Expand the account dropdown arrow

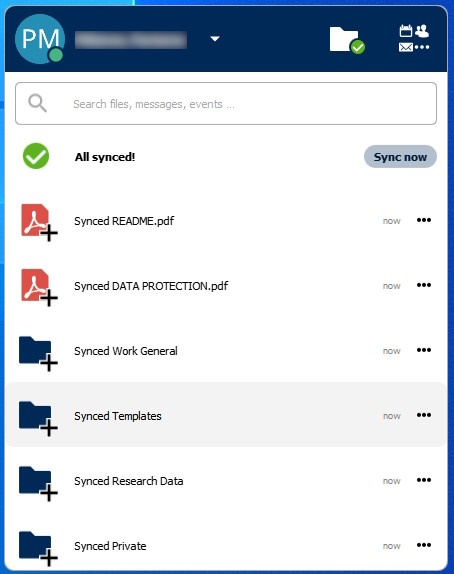pyautogui.click(x=215, y=38)
